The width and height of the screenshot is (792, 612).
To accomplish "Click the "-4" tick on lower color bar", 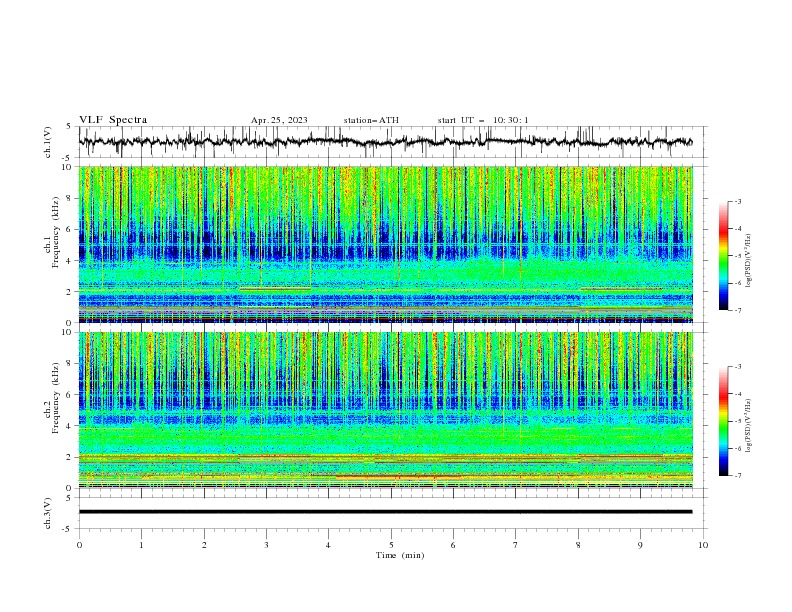I will (x=737, y=394).
